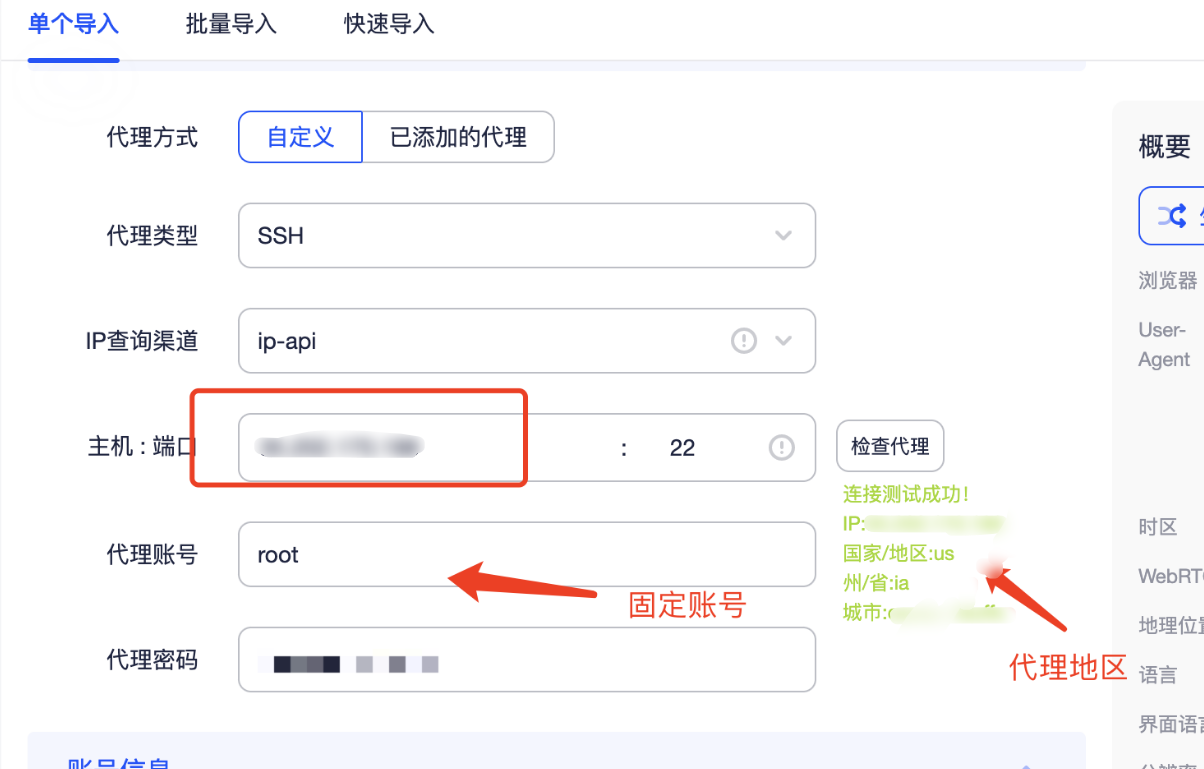The image size is (1204, 769).
Task: Click the 代理密码 password field
Action: click(x=526, y=660)
